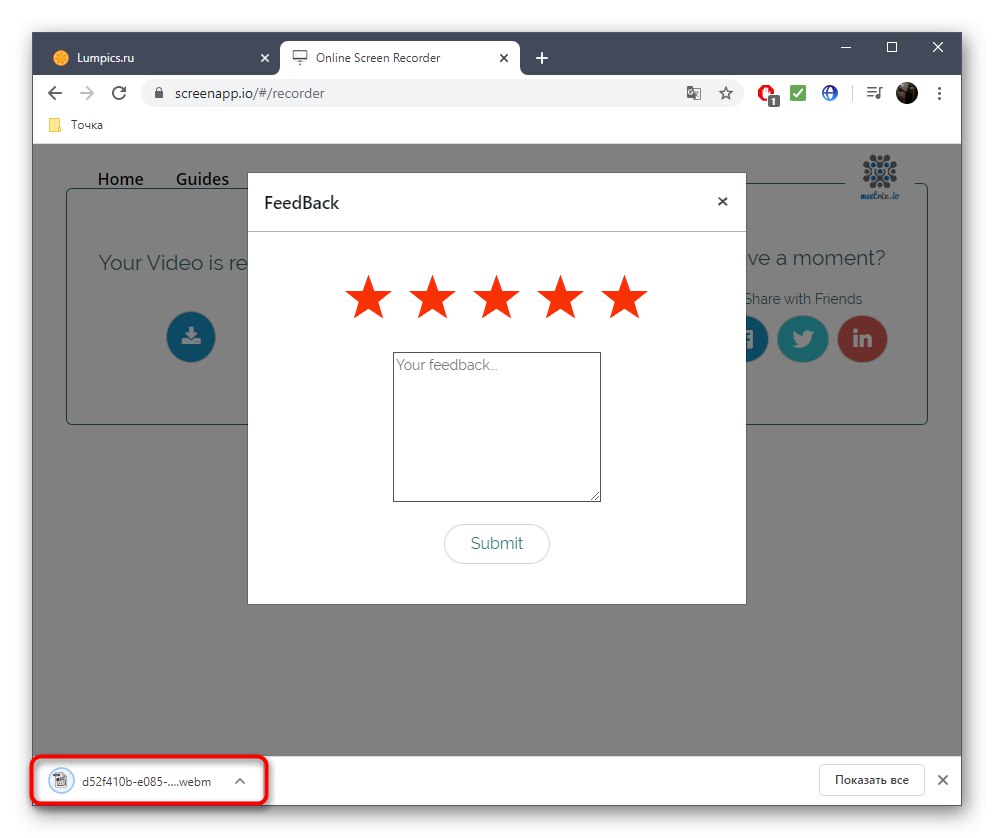
Task: Bookmark this page using the star icon
Action: click(726, 92)
